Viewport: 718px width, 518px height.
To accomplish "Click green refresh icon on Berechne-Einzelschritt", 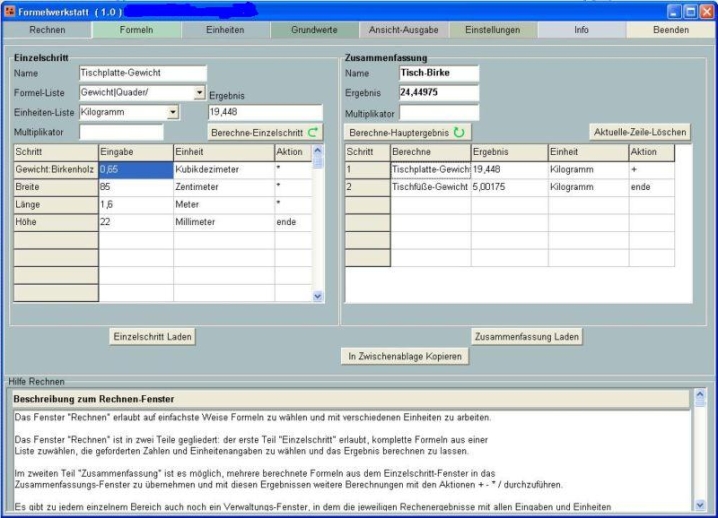I will pyautogui.click(x=314, y=131).
